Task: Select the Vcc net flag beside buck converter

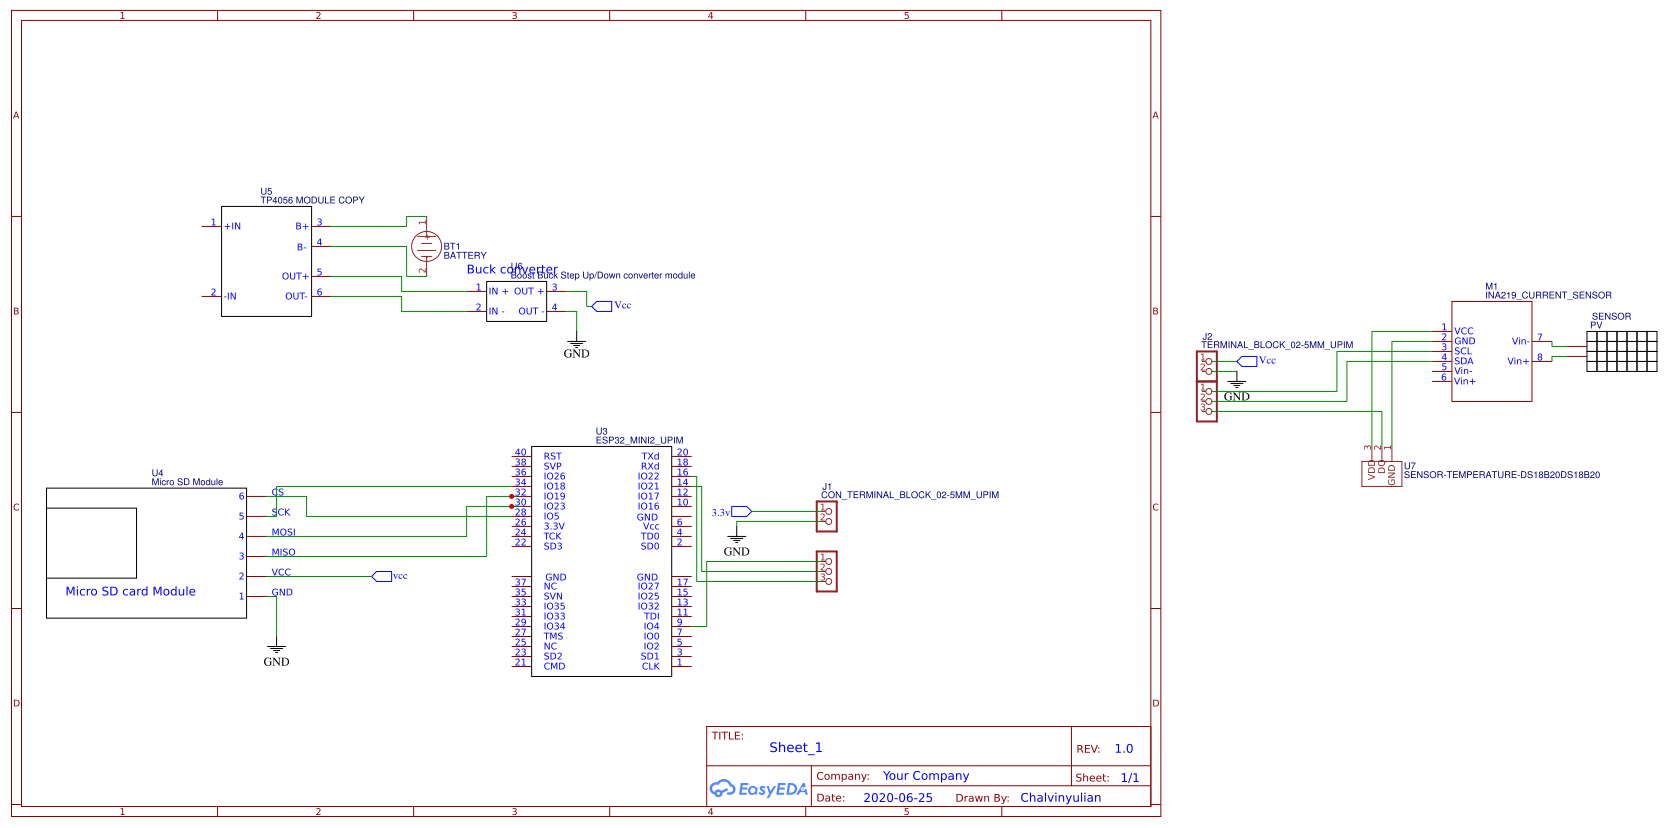Action: coord(612,306)
